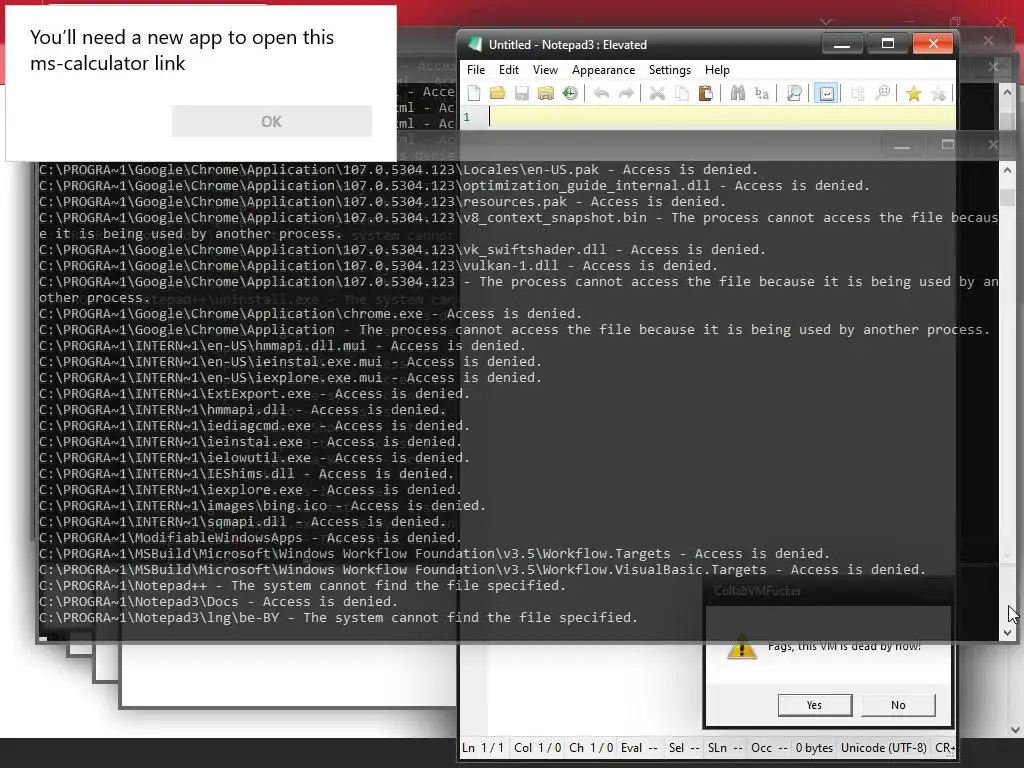Click the Save floppy disk icon in Notepad3
This screenshot has height=768, width=1024.
[x=522, y=93]
